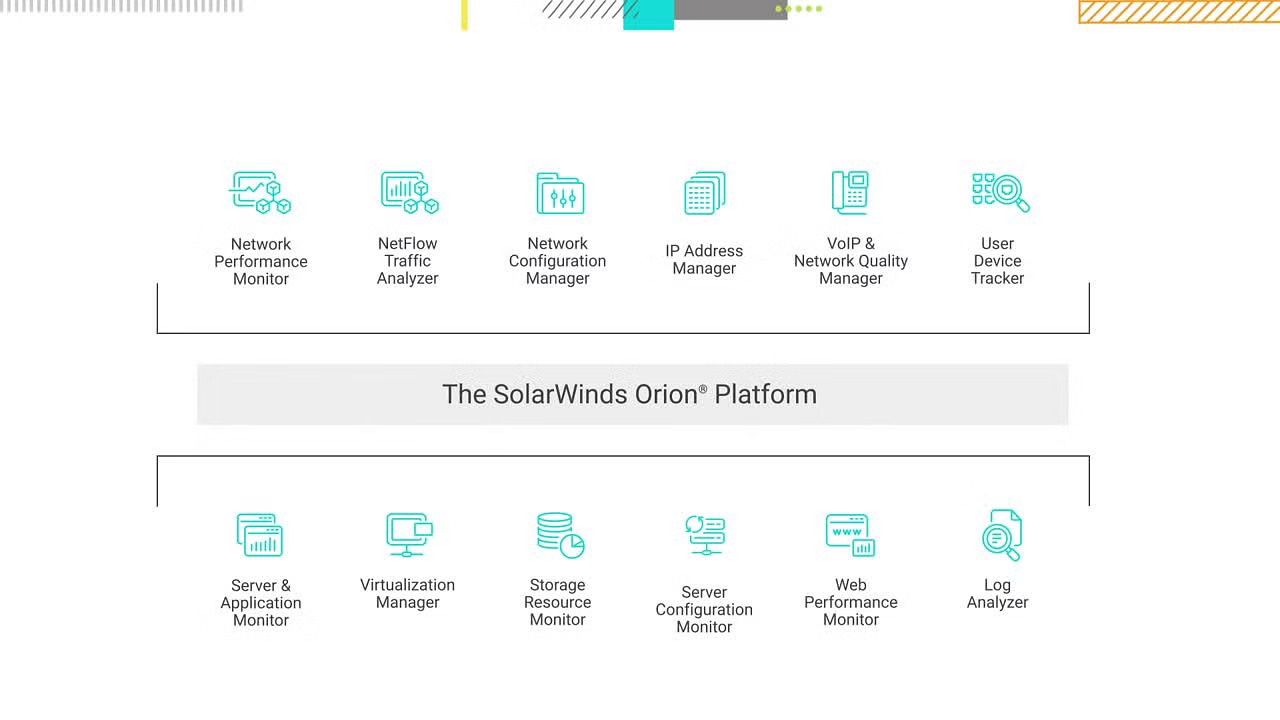Open the Log Analyzer magnifier icon
1280x720 pixels.
coord(1000,535)
